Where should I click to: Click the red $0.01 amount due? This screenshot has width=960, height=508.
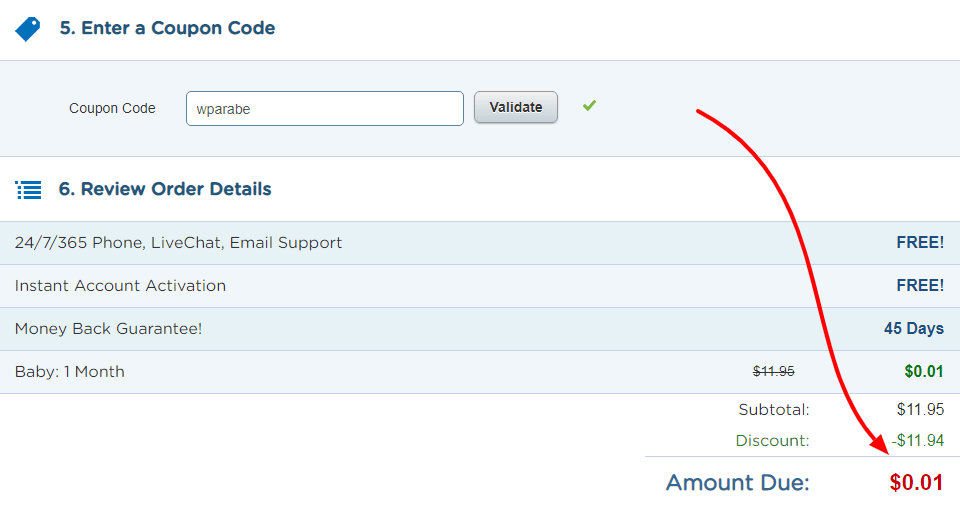[916, 483]
